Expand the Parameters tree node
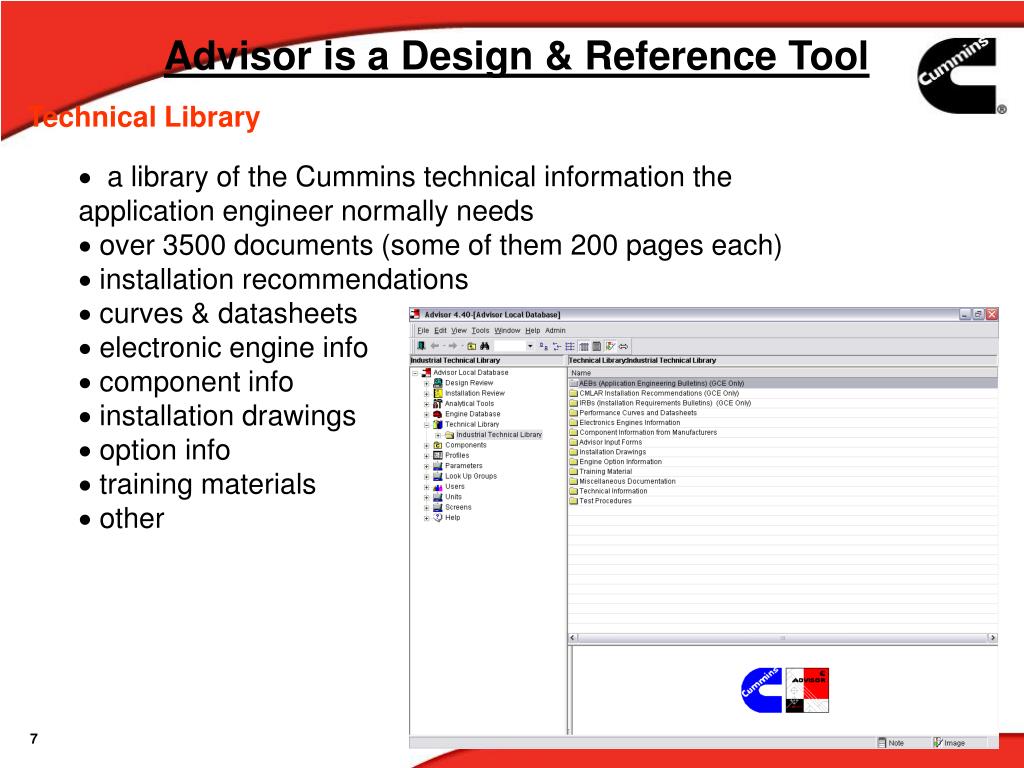 click(x=426, y=466)
